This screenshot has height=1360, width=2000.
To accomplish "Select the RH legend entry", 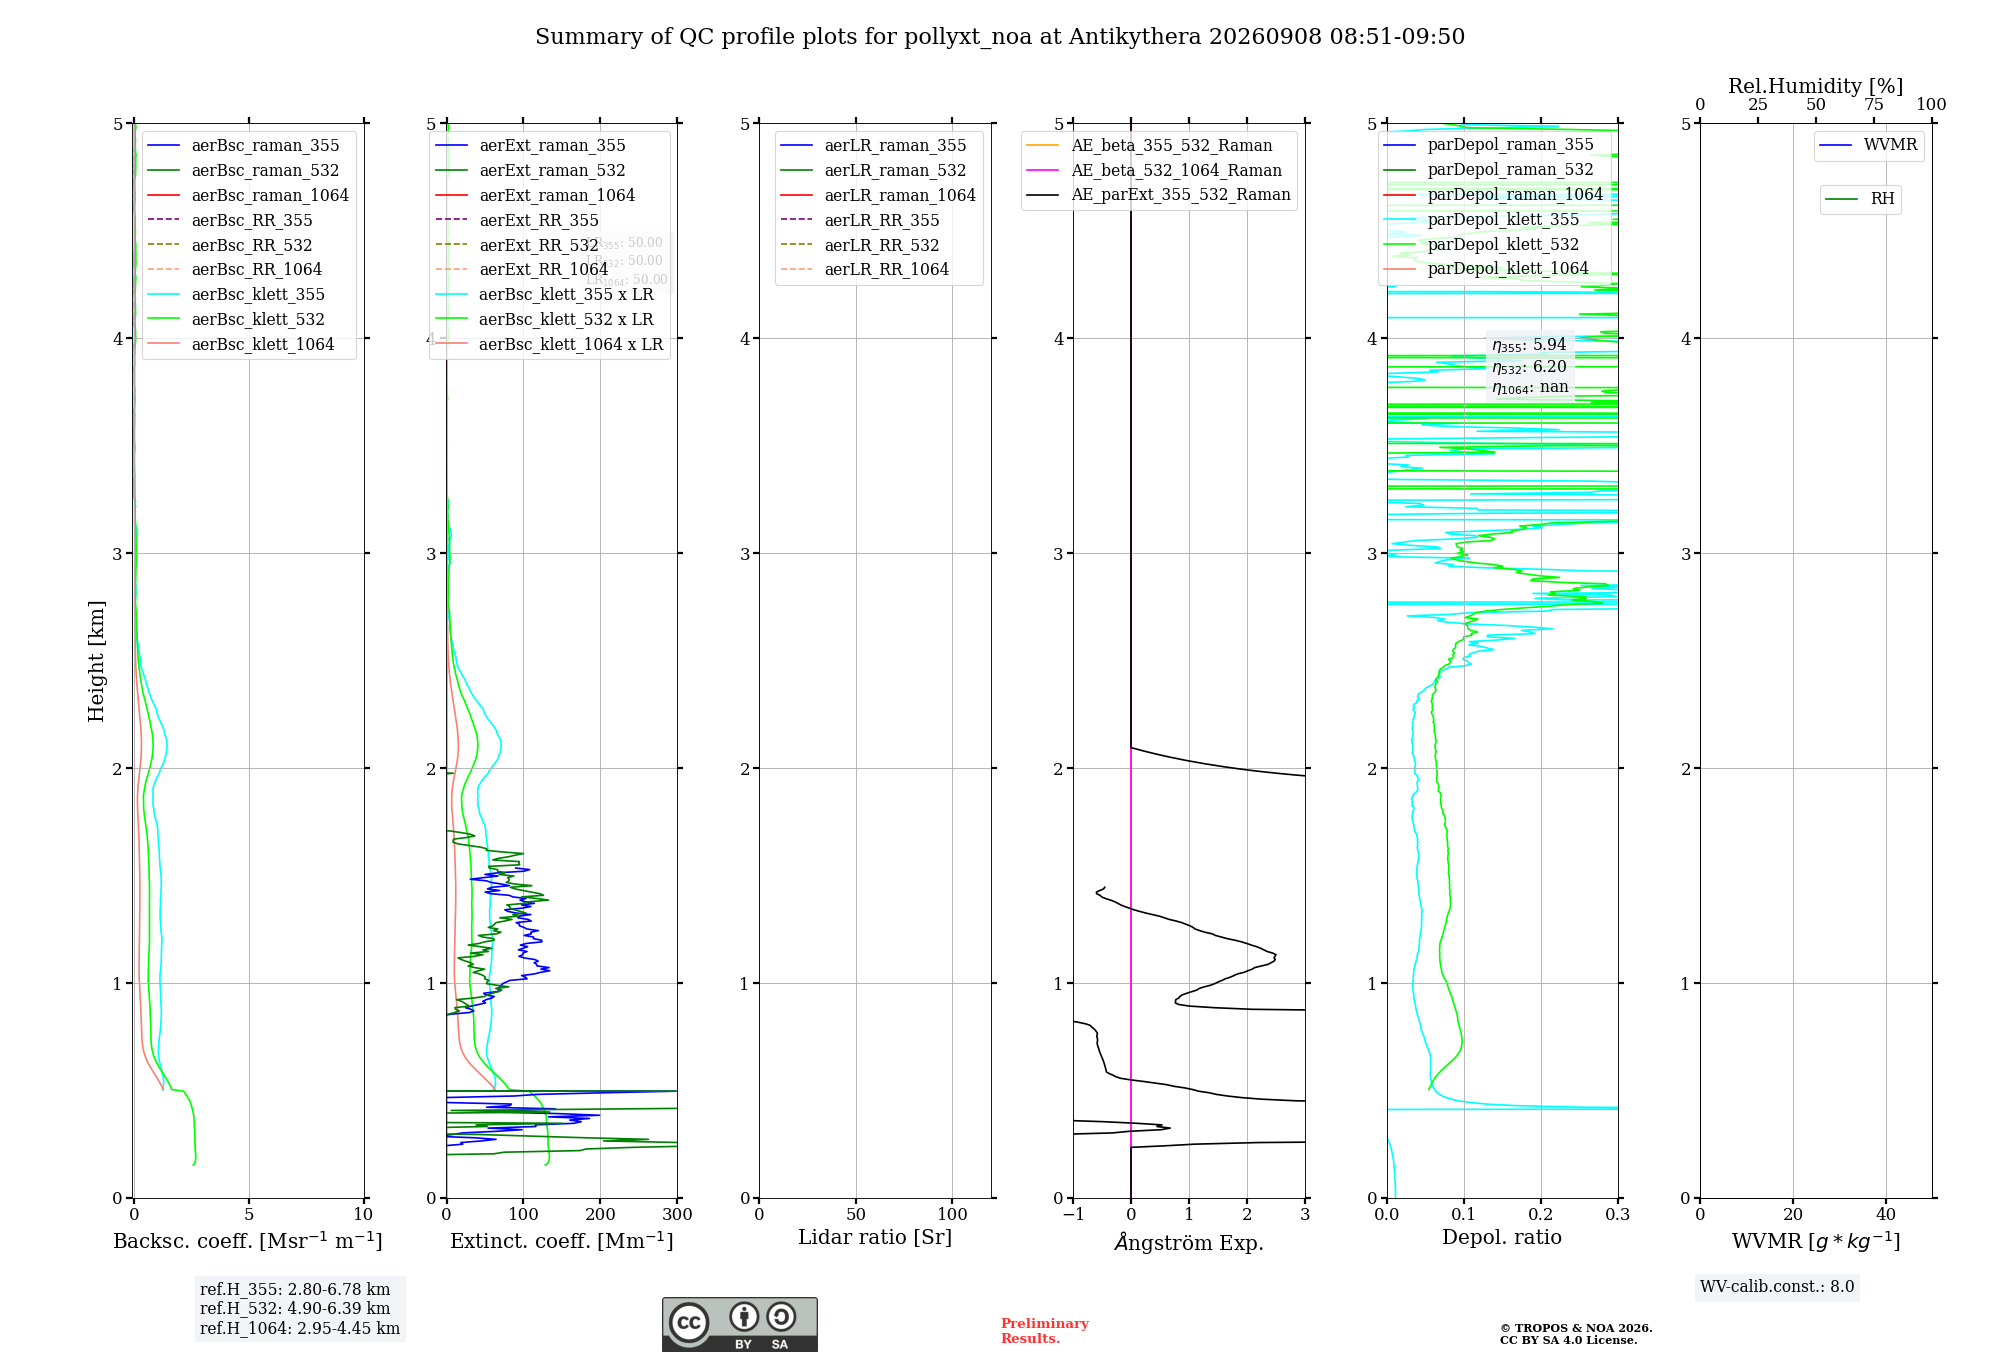I will click(1860, 199).
